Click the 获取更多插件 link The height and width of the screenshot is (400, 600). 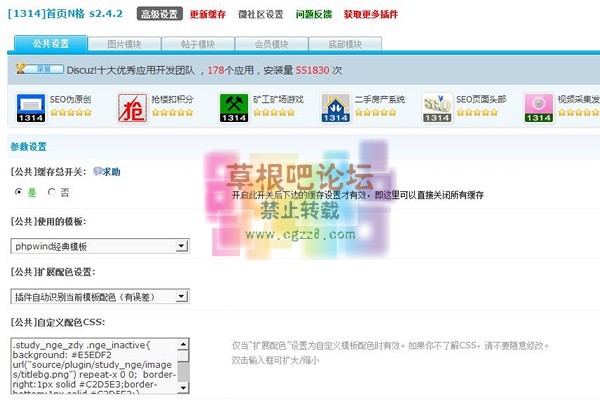(371, 15)
